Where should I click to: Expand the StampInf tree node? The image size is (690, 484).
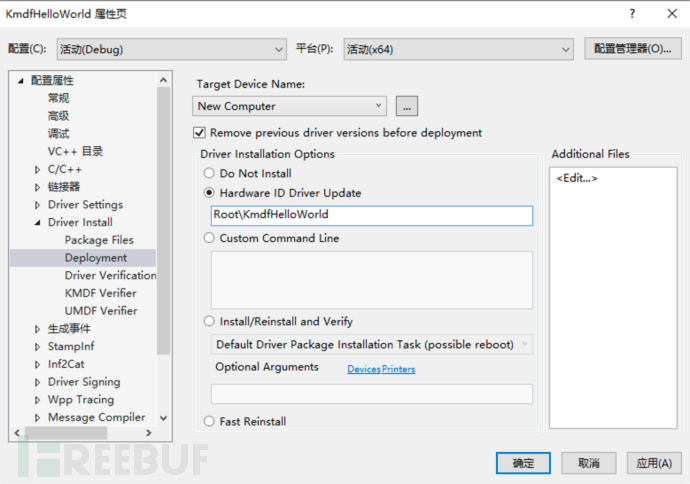[37, 347]
